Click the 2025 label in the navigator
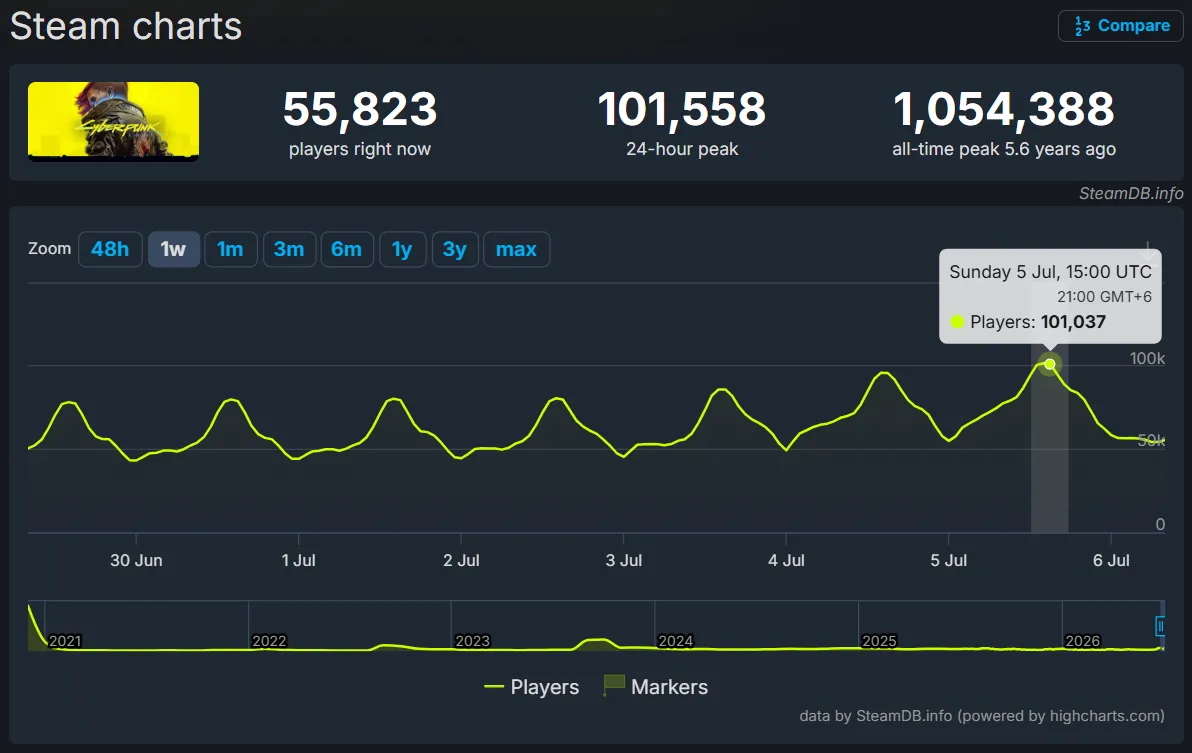Viewport: 1192px width, 753px height. pyautogui.click(x=880, y=641)
